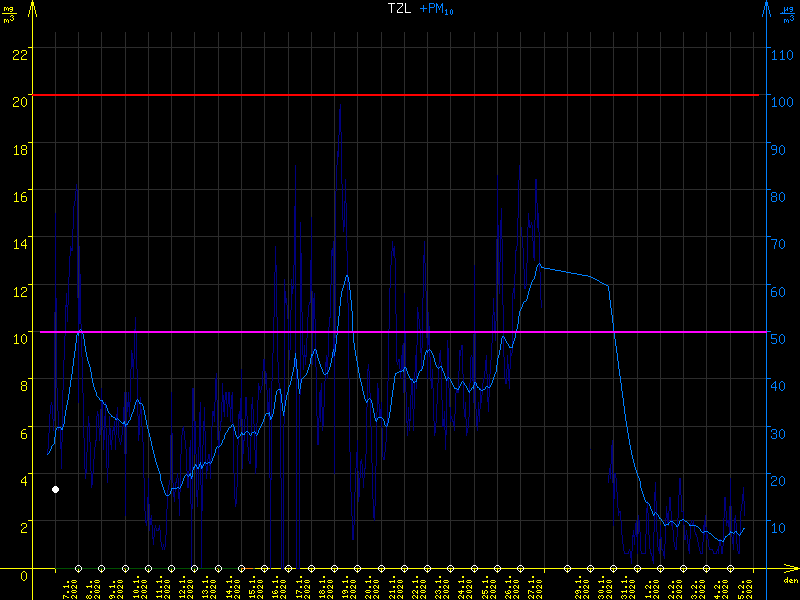Screen dimensions: 800x600
Task: Select the yellow mg/m3 unit label
Action: (x=9, y=13)
